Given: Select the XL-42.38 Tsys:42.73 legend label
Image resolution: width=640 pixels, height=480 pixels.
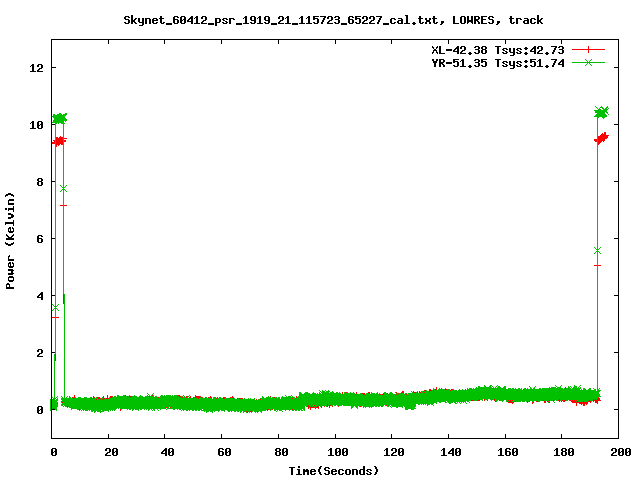Looking at the screenshot, I should tap(498, 50).
